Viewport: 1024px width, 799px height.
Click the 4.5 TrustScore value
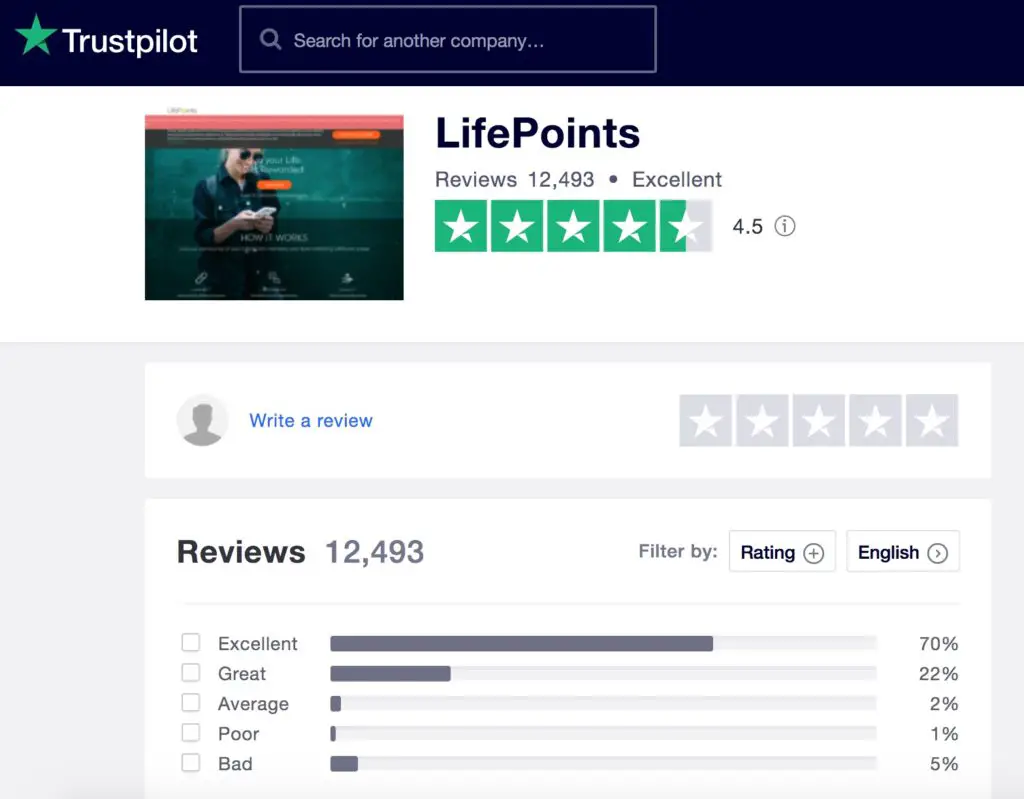[748, 227]
